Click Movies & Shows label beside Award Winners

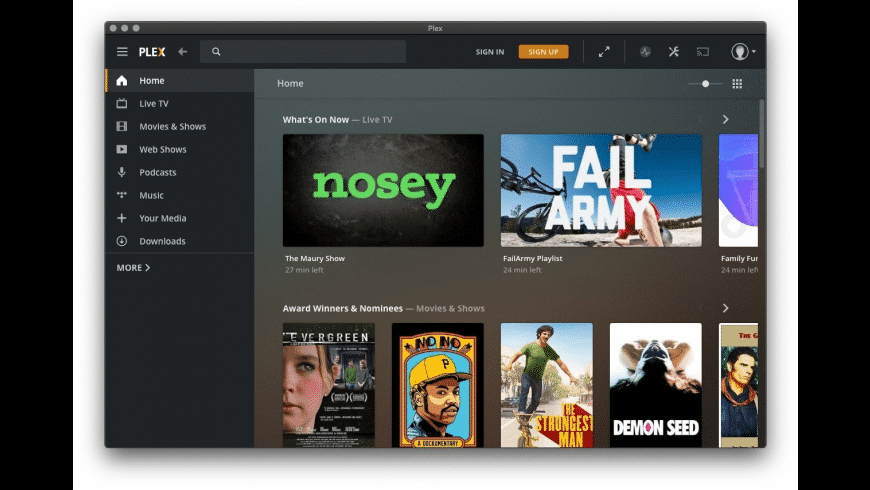pos(450,308)
